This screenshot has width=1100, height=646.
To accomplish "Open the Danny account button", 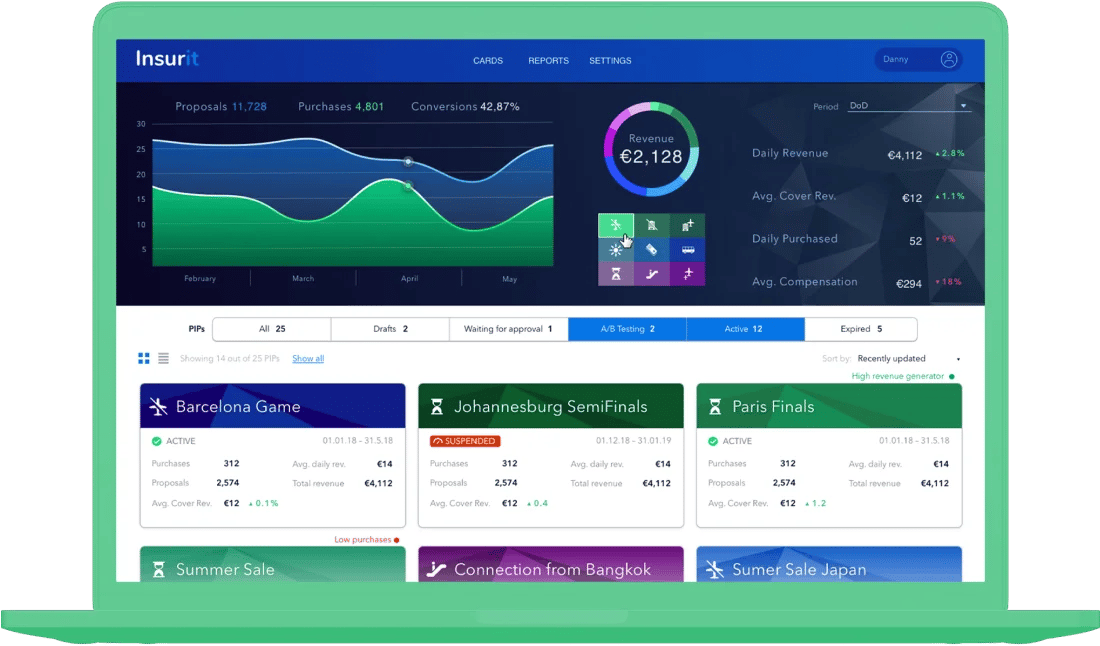I will 918,60.
